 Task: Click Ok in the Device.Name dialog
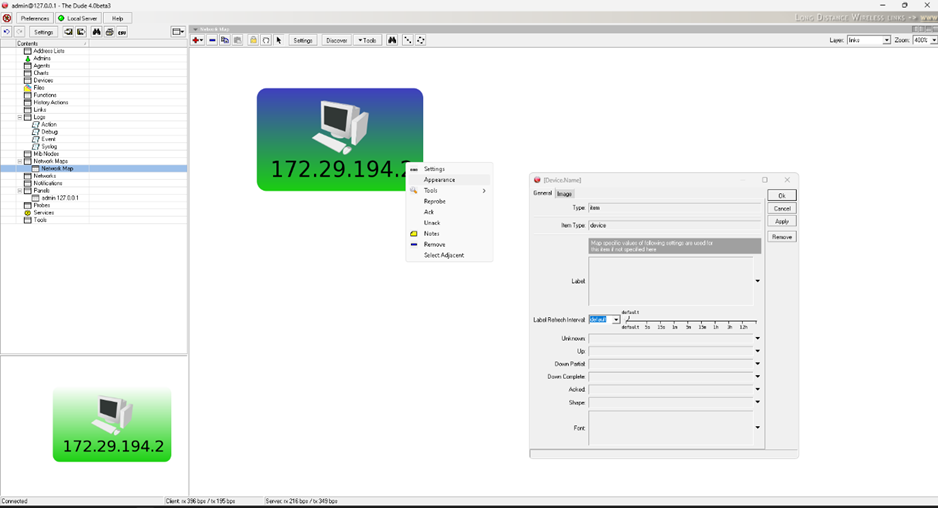[x=781, y=196]
